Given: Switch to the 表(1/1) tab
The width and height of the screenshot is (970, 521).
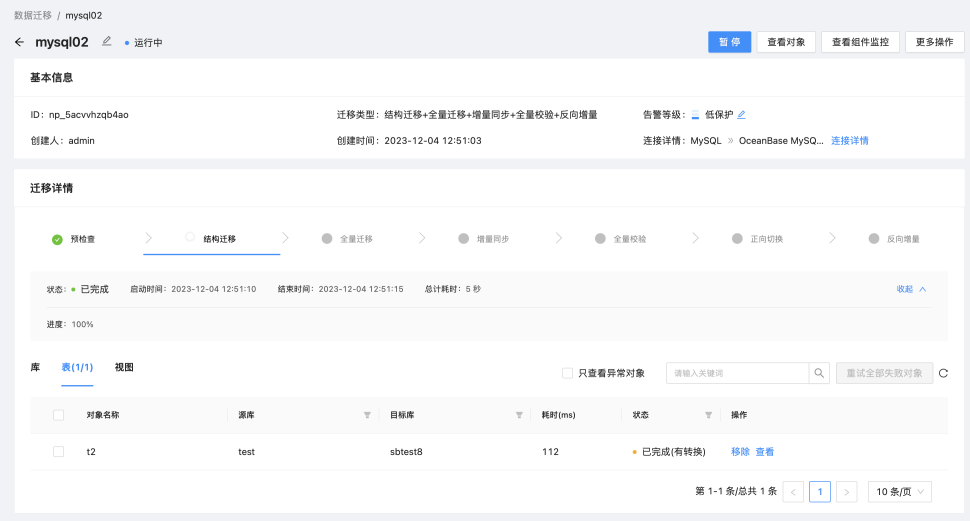Looking at the screenshot, I should point(77,368).
